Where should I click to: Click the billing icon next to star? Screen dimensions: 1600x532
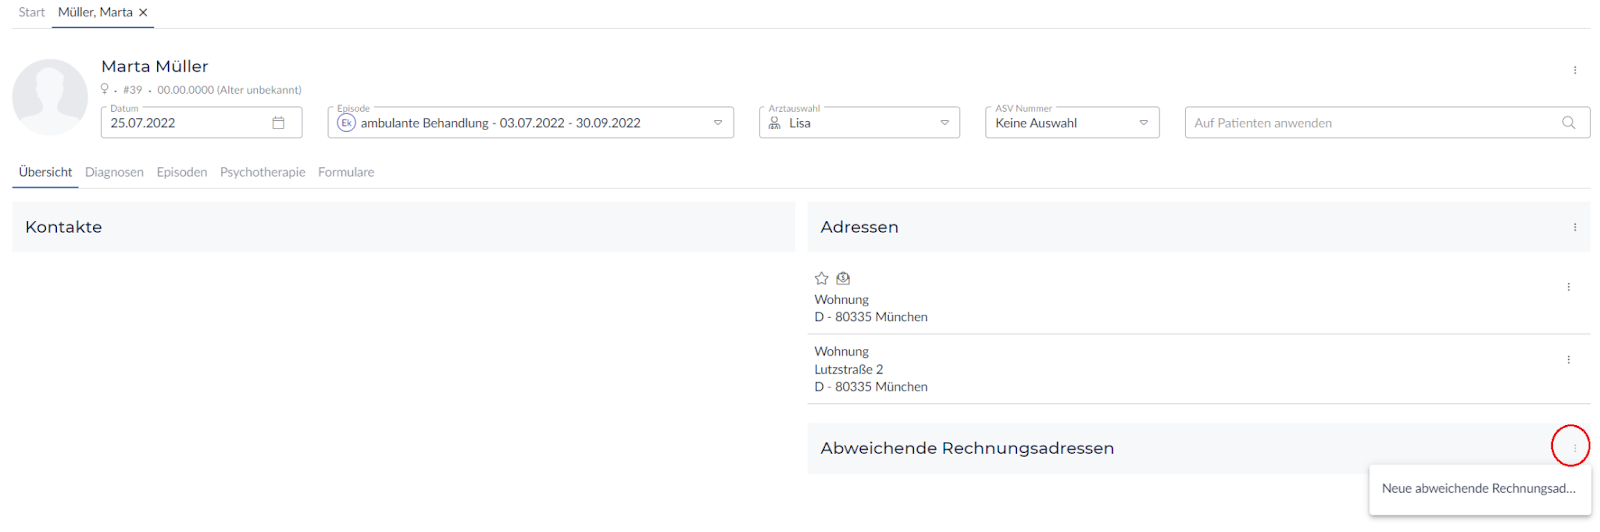coord(843,278)
